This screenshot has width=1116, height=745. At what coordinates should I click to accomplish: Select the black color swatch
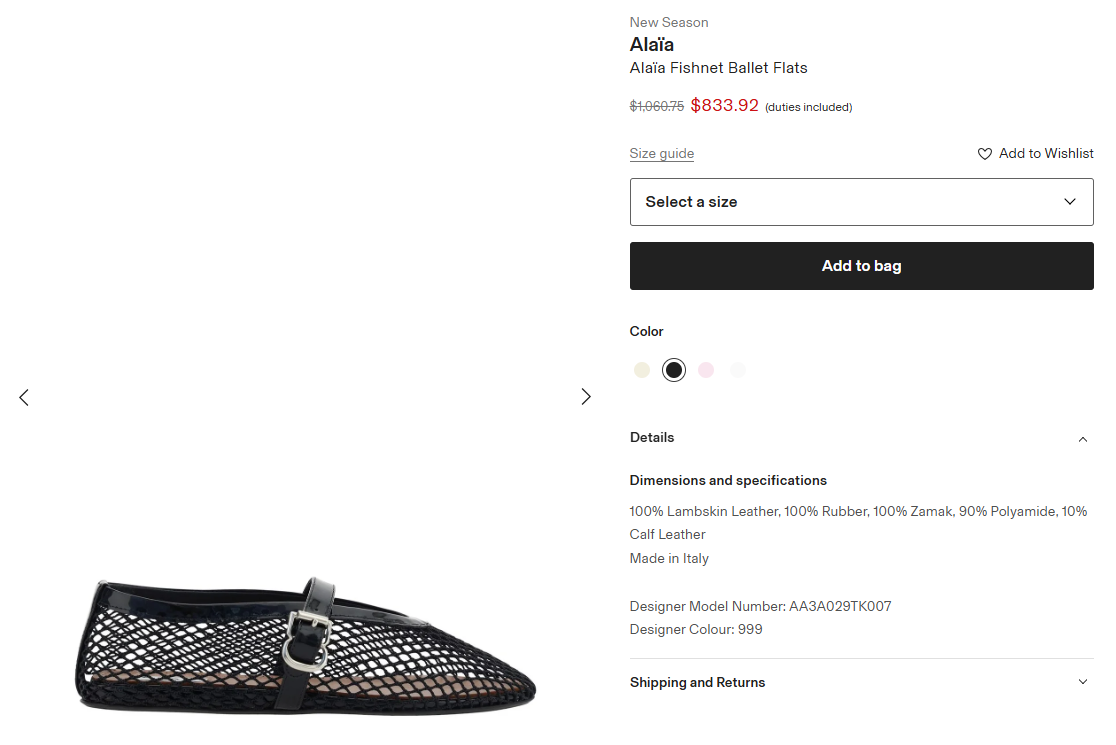[674, 370]
